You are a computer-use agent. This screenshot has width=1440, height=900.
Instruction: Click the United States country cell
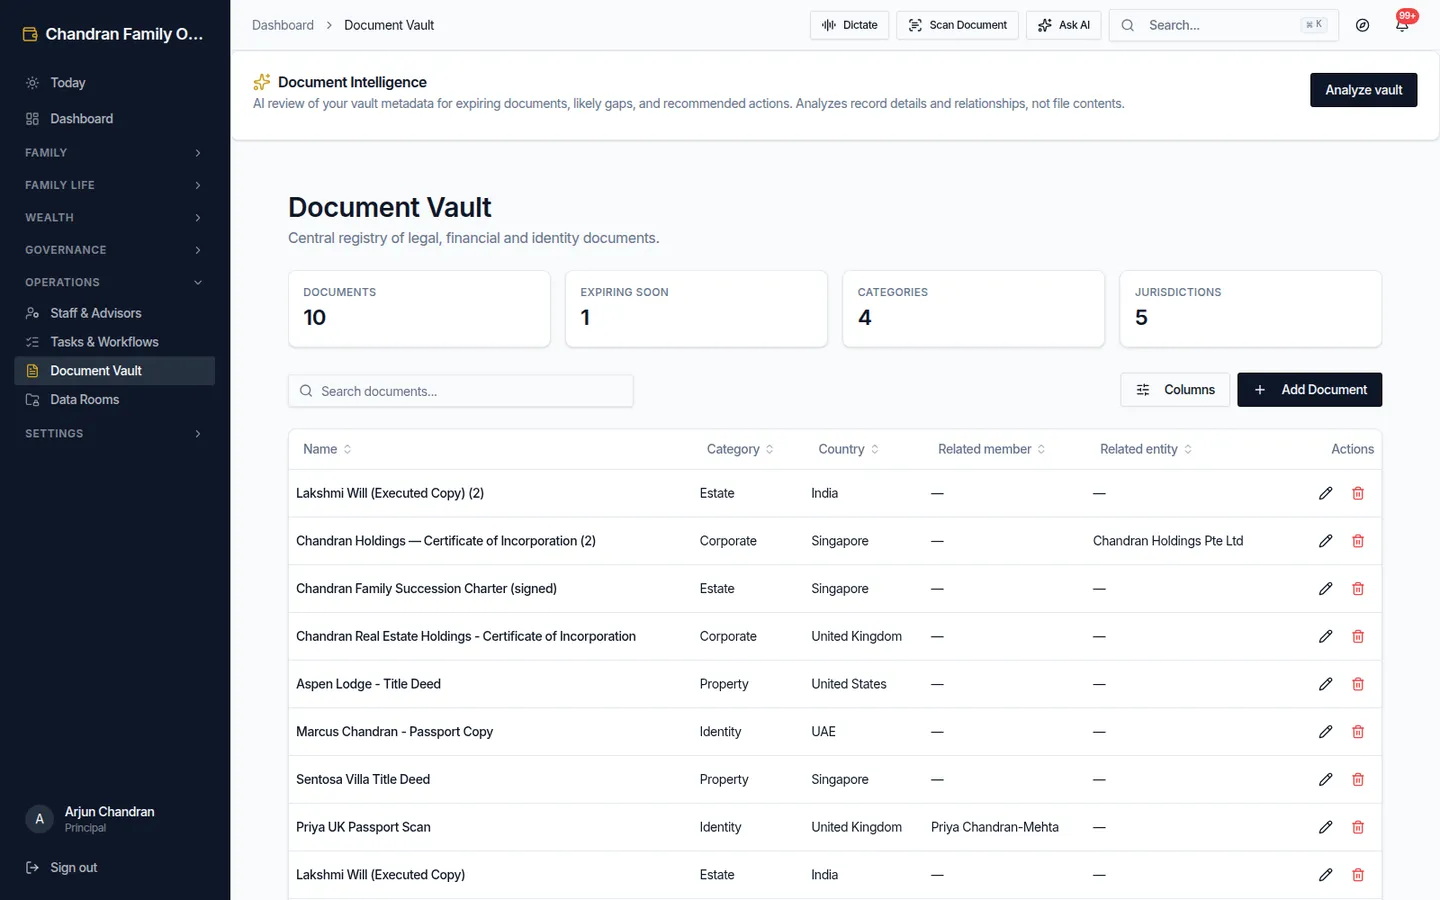point(849,684)
